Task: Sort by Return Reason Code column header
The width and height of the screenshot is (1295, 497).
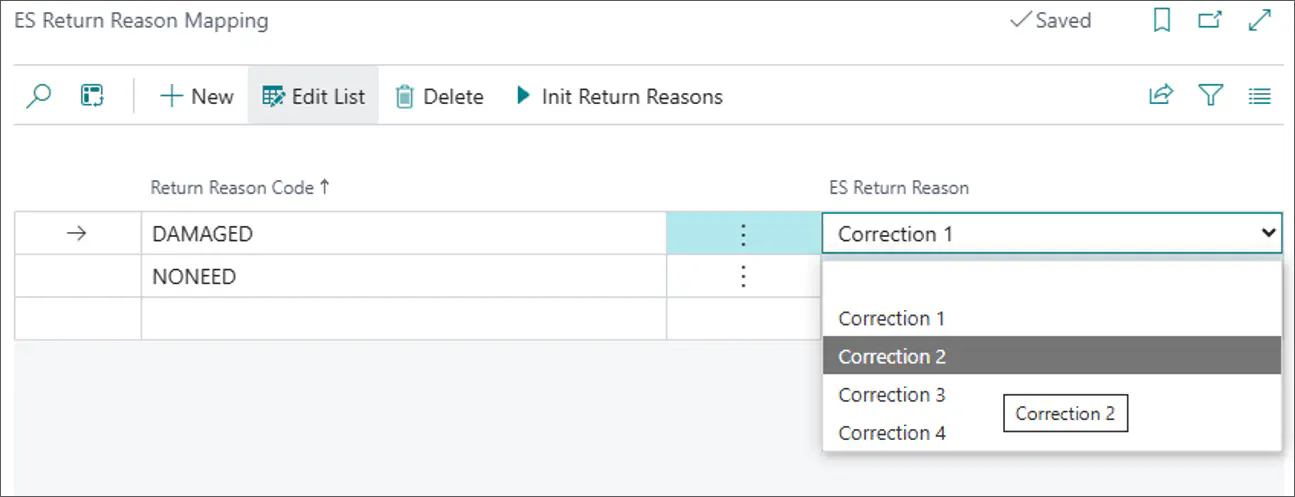Action: (240, 187)
